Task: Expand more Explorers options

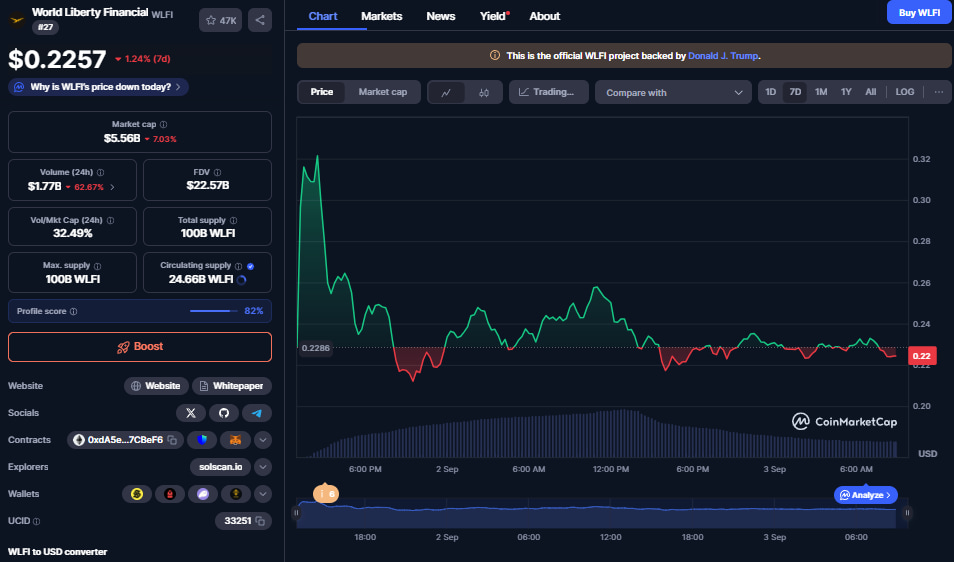Action: point(263,467)
